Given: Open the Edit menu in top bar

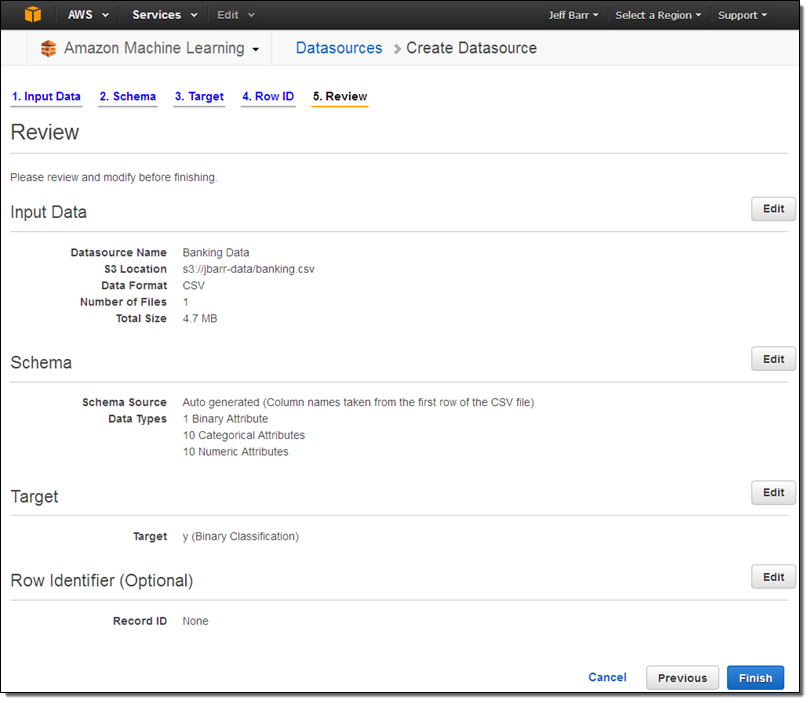Looking at the screenshot, I should [236, 15].
